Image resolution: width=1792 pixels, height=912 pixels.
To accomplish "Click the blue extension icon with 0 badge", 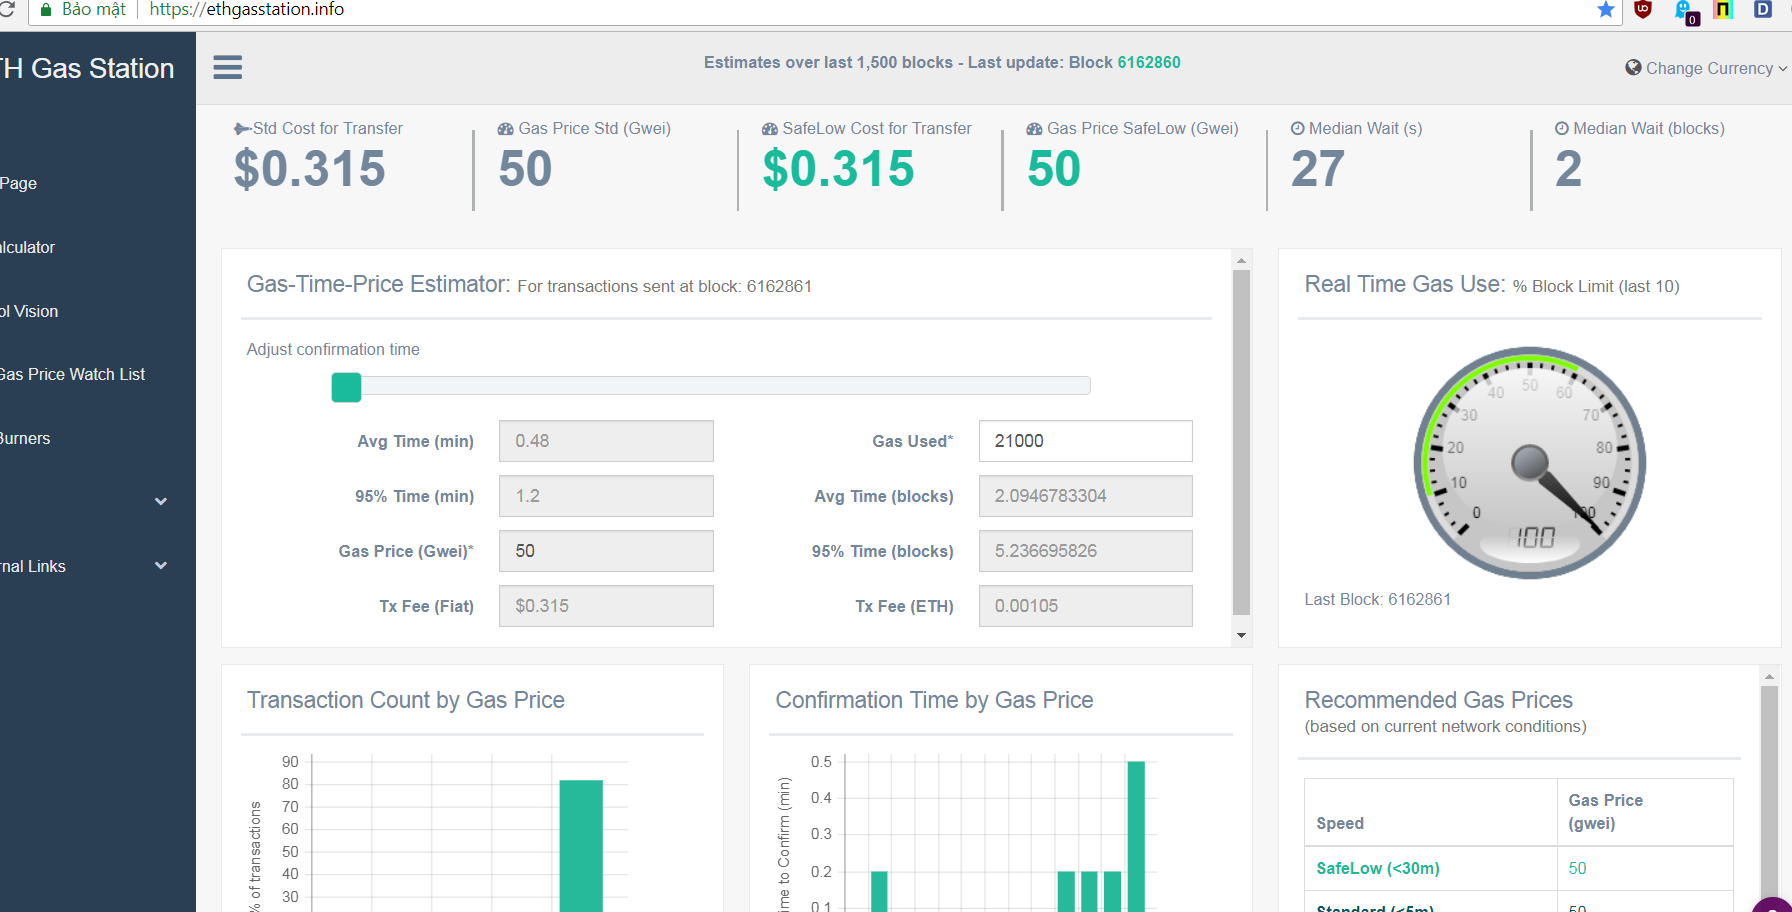I will (x=1686, y=12).
